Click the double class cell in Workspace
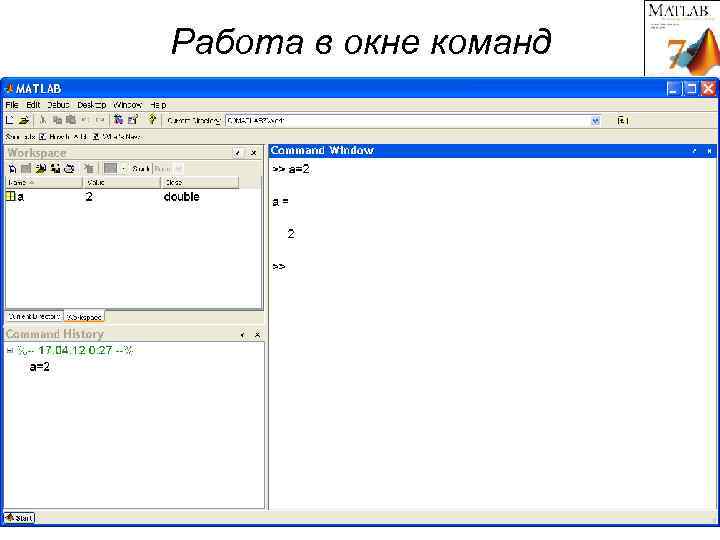The height and width of the screenshot is (540, 720). coord(181,197)
